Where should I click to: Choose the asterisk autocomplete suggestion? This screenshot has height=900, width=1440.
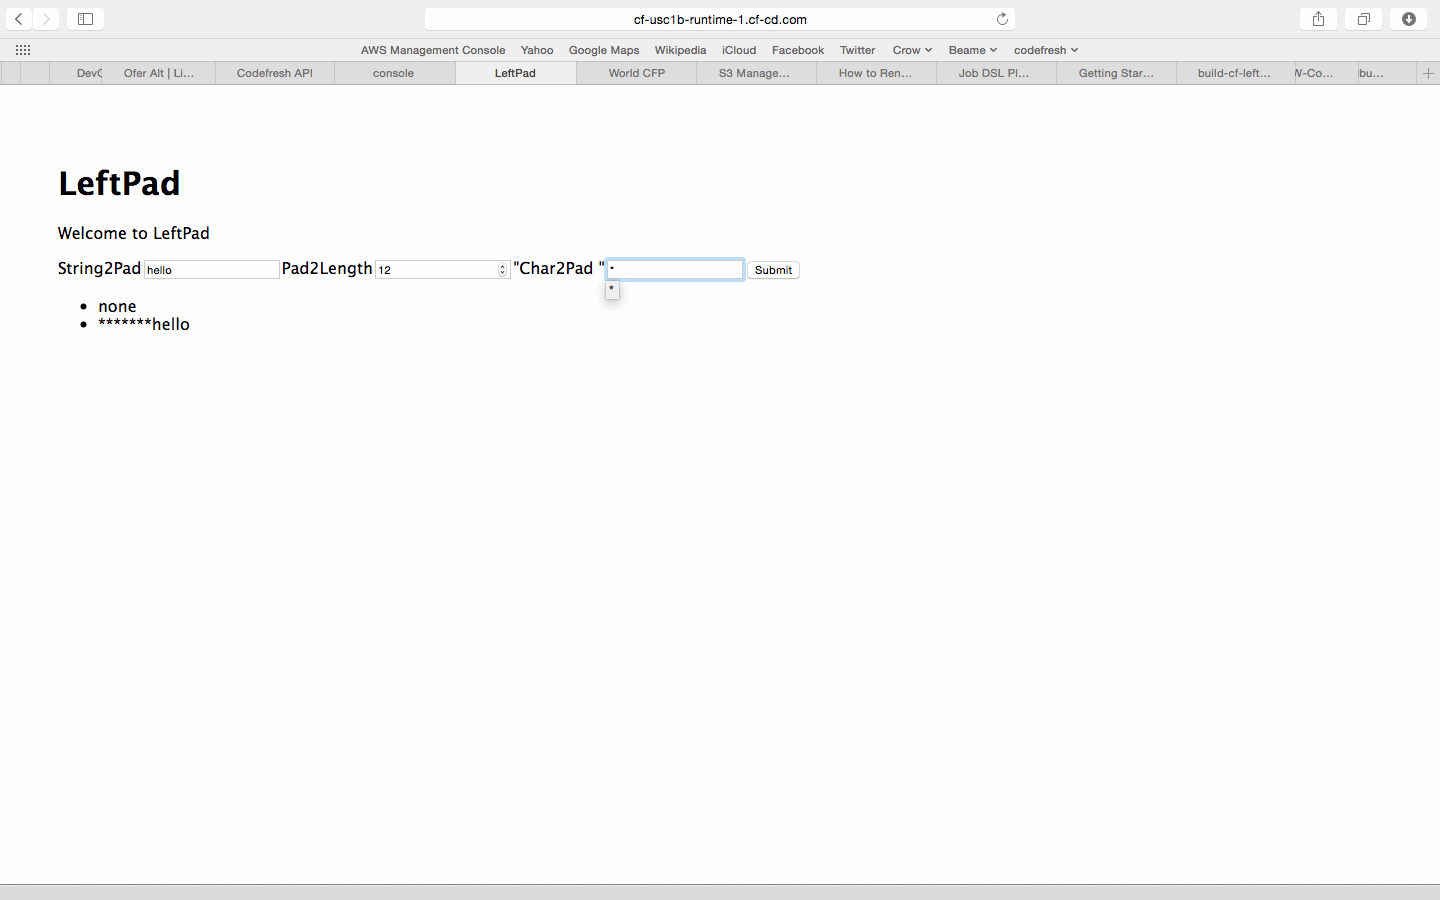pos(612,290)
